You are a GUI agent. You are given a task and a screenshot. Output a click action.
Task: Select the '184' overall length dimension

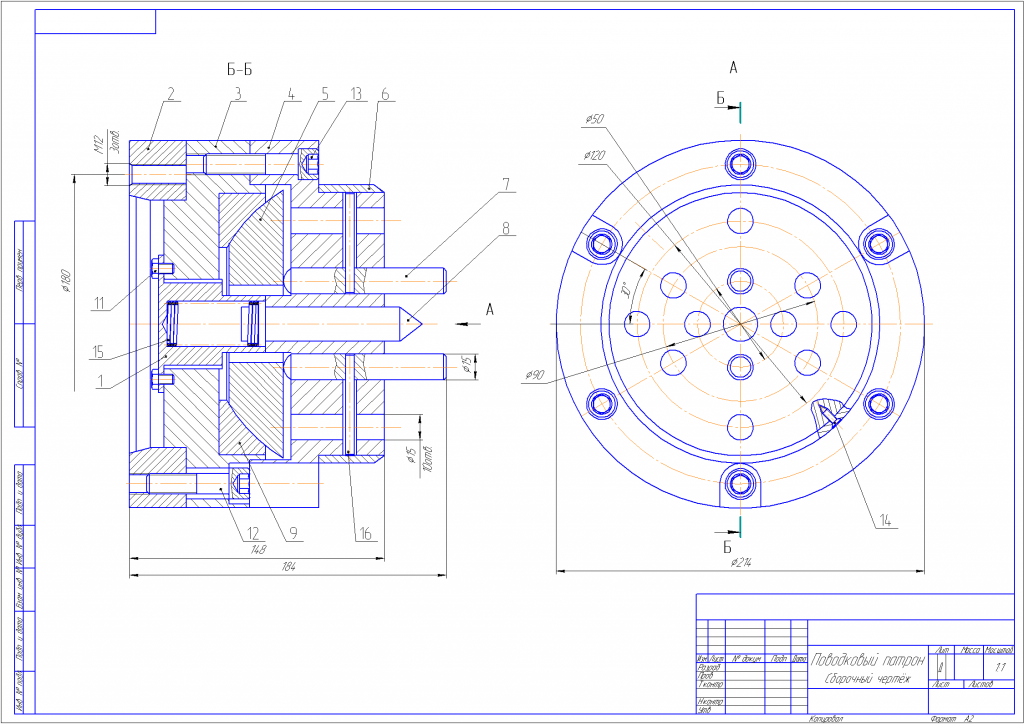click(288, 567)
